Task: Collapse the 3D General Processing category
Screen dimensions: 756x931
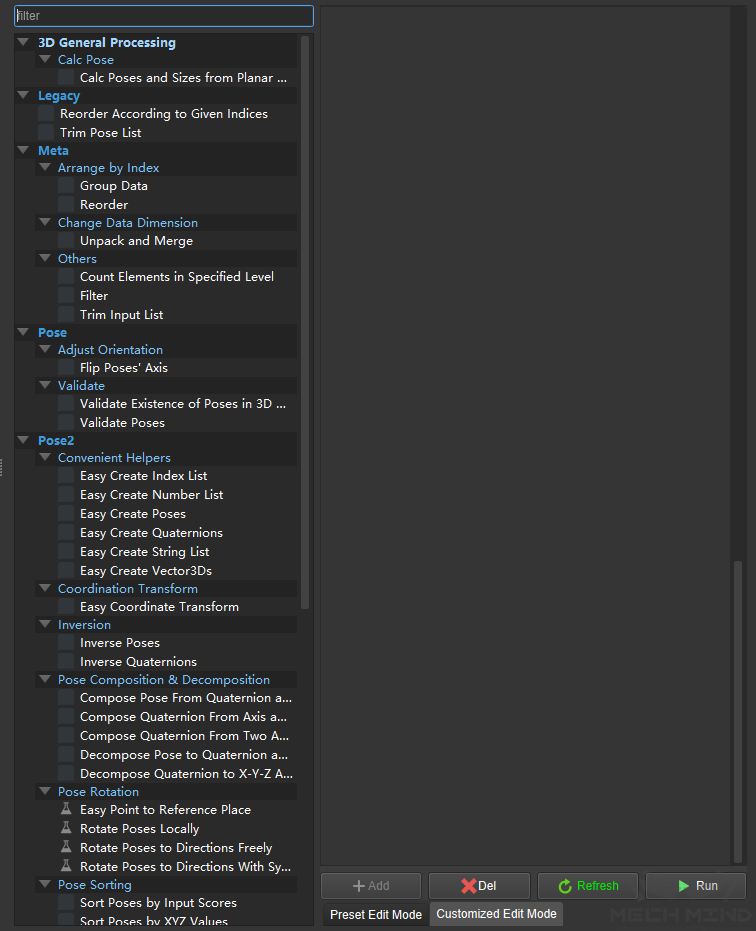Action: pos(24,43)
